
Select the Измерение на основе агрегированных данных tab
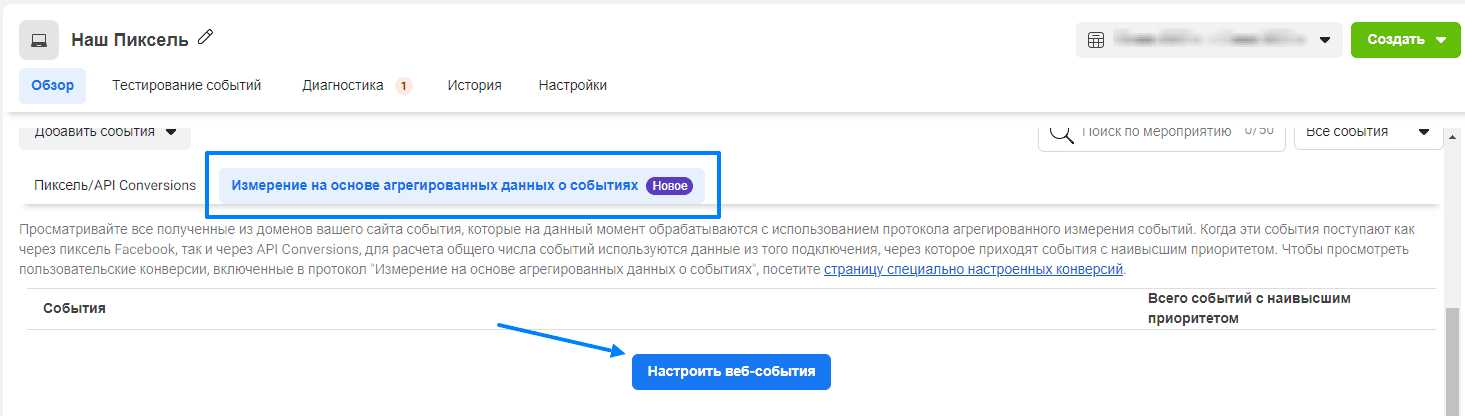[x=434, y=186]
